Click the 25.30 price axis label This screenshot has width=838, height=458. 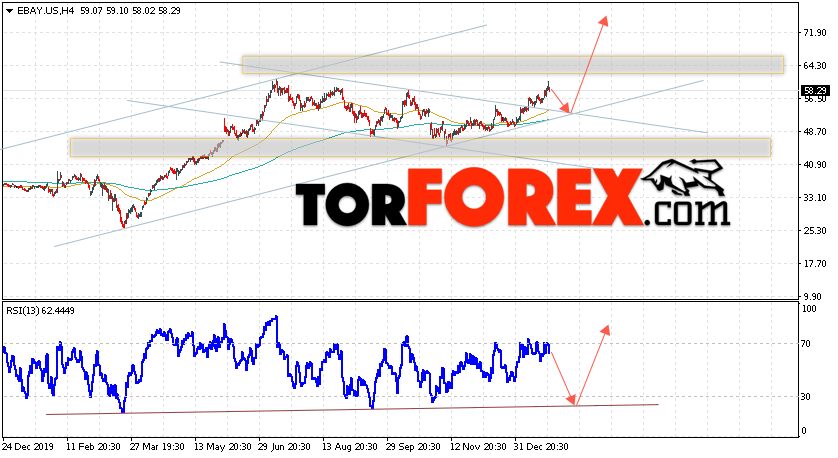tap(815, 231)
